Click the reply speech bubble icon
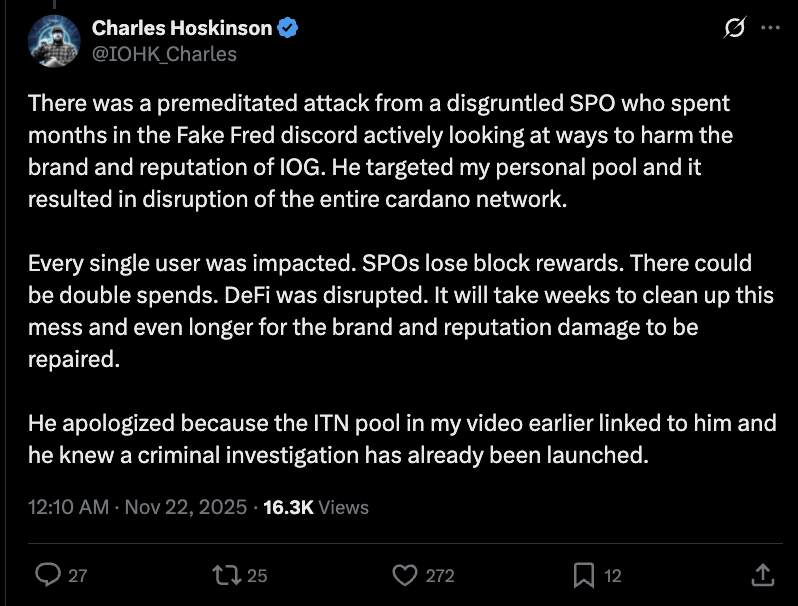Screen dimensions: 798x606 click(x=48, y=575)
